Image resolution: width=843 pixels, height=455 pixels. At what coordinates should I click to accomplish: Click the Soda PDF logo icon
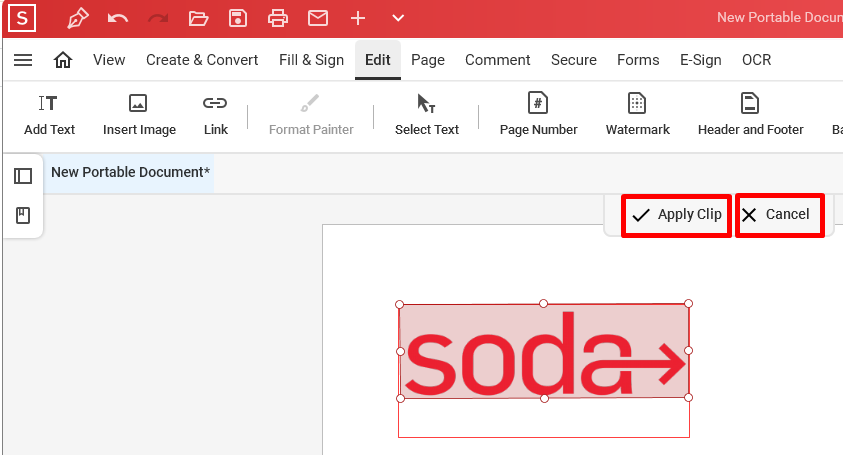tap(22, 18)
